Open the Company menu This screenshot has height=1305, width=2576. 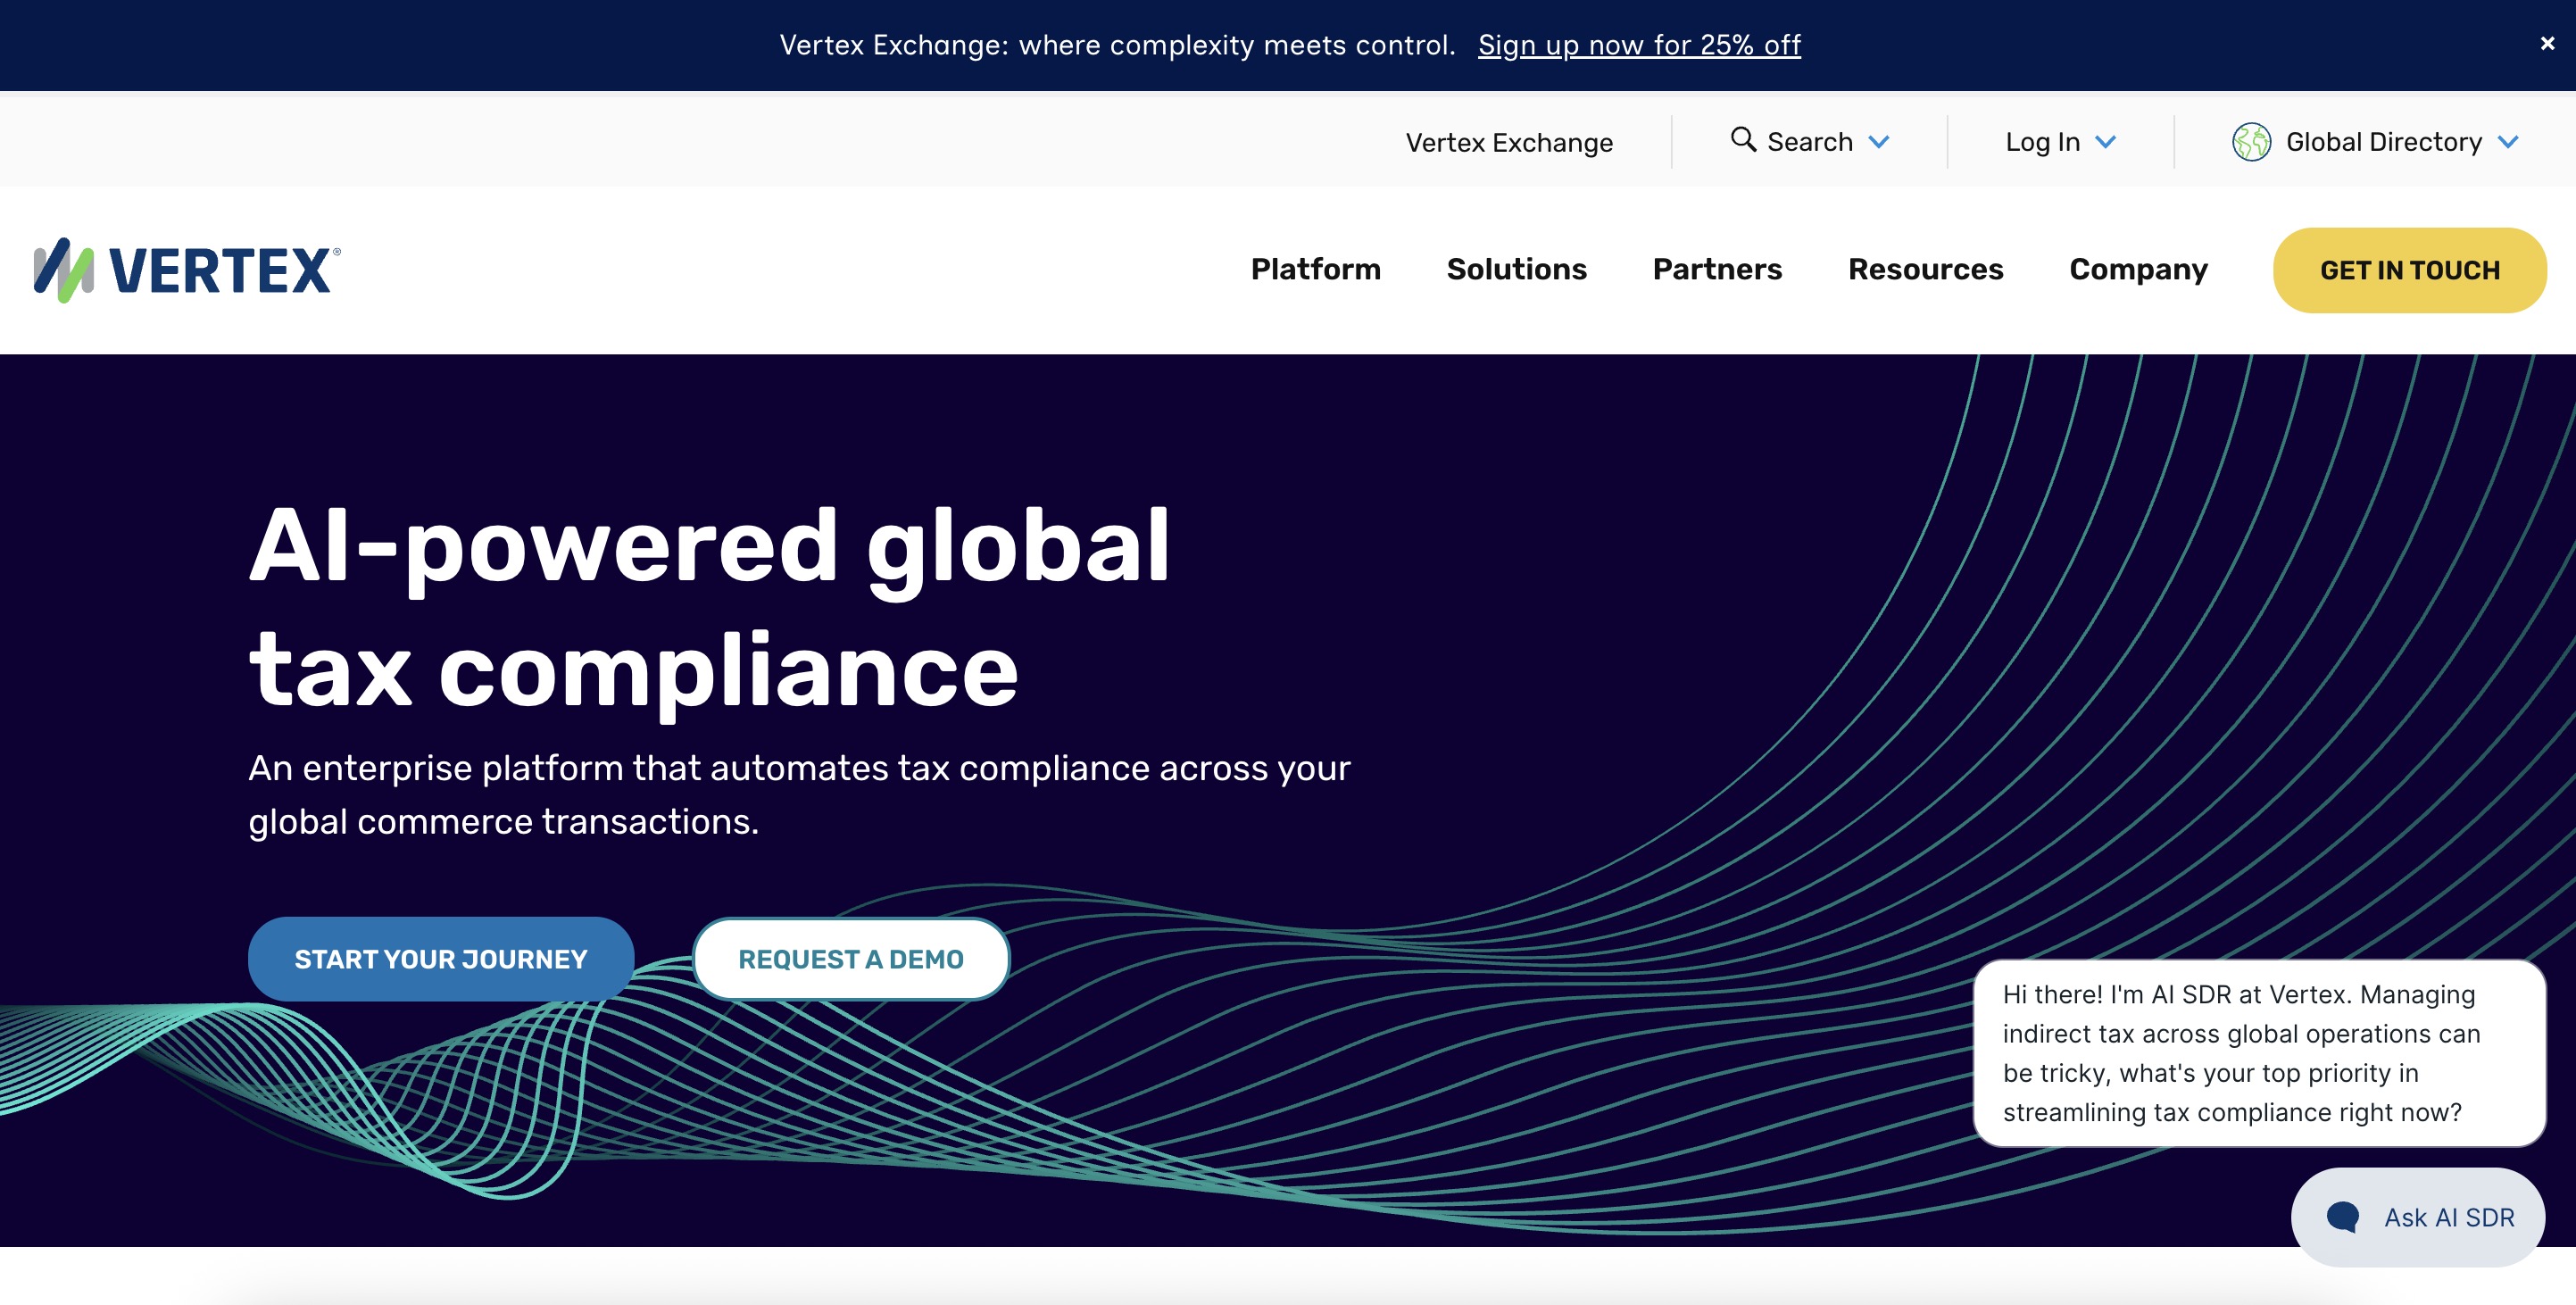[2138, 270]
